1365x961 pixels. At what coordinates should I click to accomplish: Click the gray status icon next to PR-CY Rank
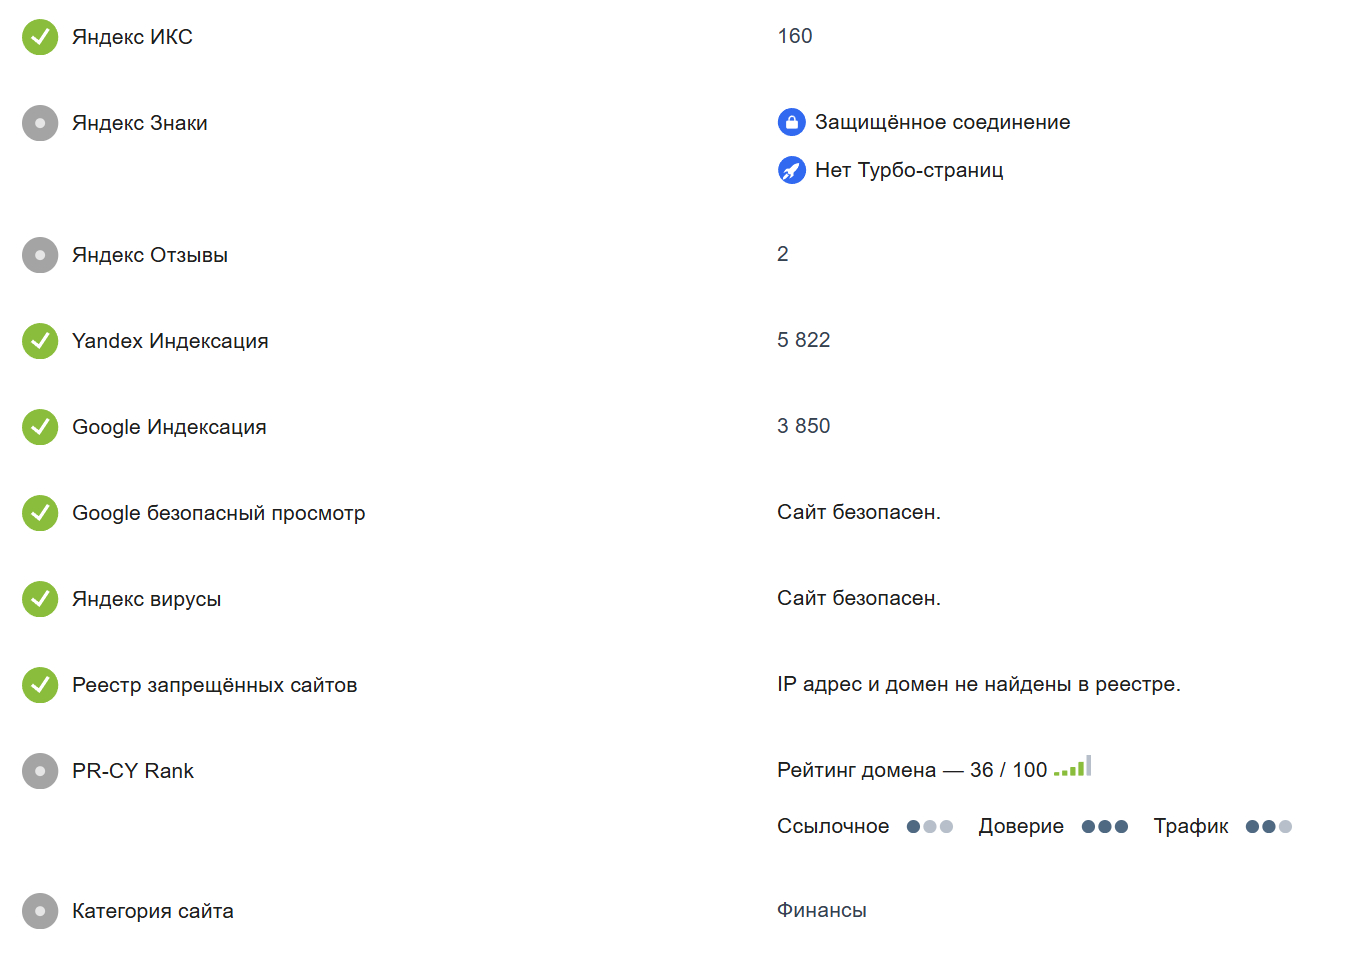tap(40, 771)
